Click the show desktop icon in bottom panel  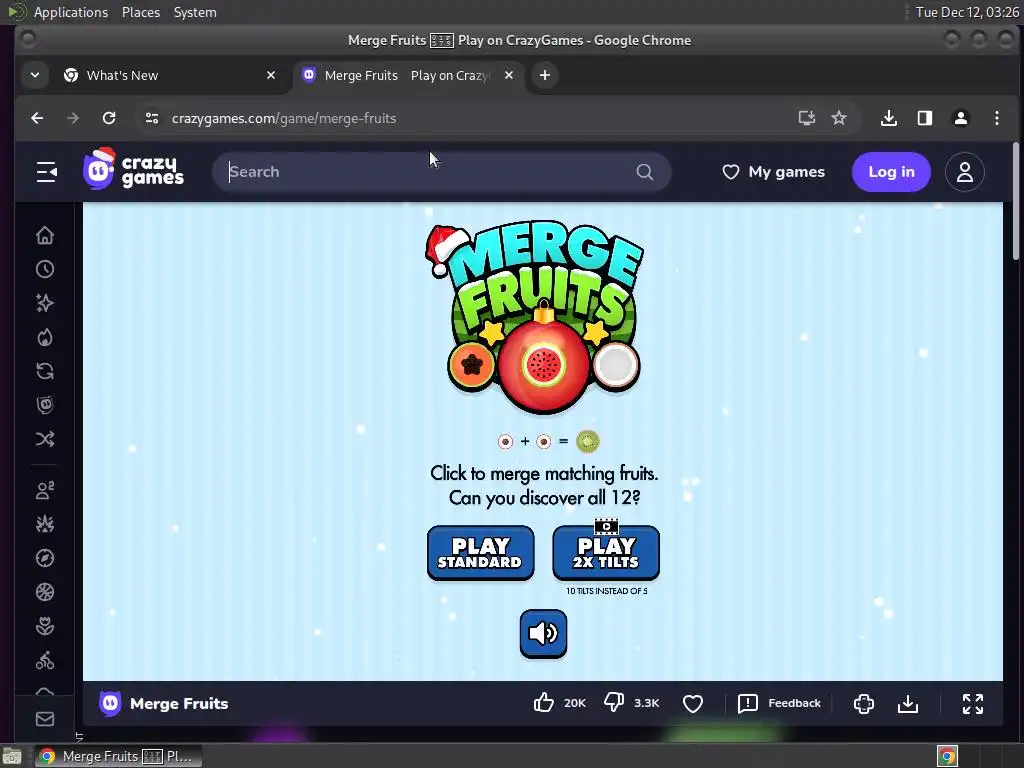[12, 756]
